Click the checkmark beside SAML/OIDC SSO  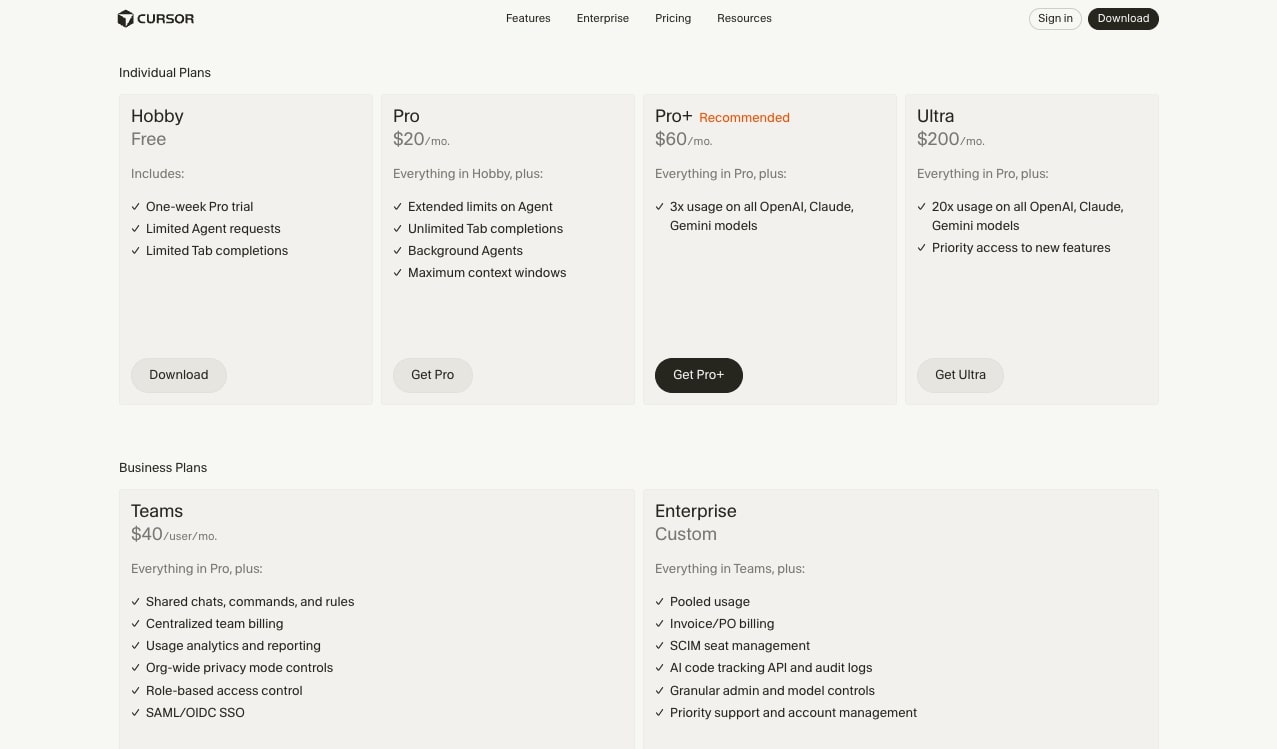pos(136,712)
